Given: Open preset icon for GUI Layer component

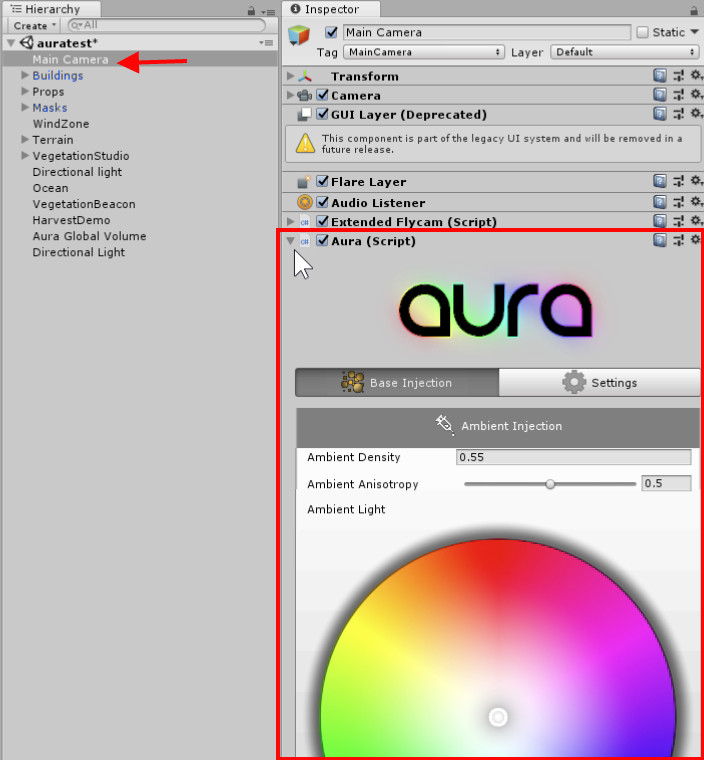Looking at the screenshot, I should [x=678, y=114].
